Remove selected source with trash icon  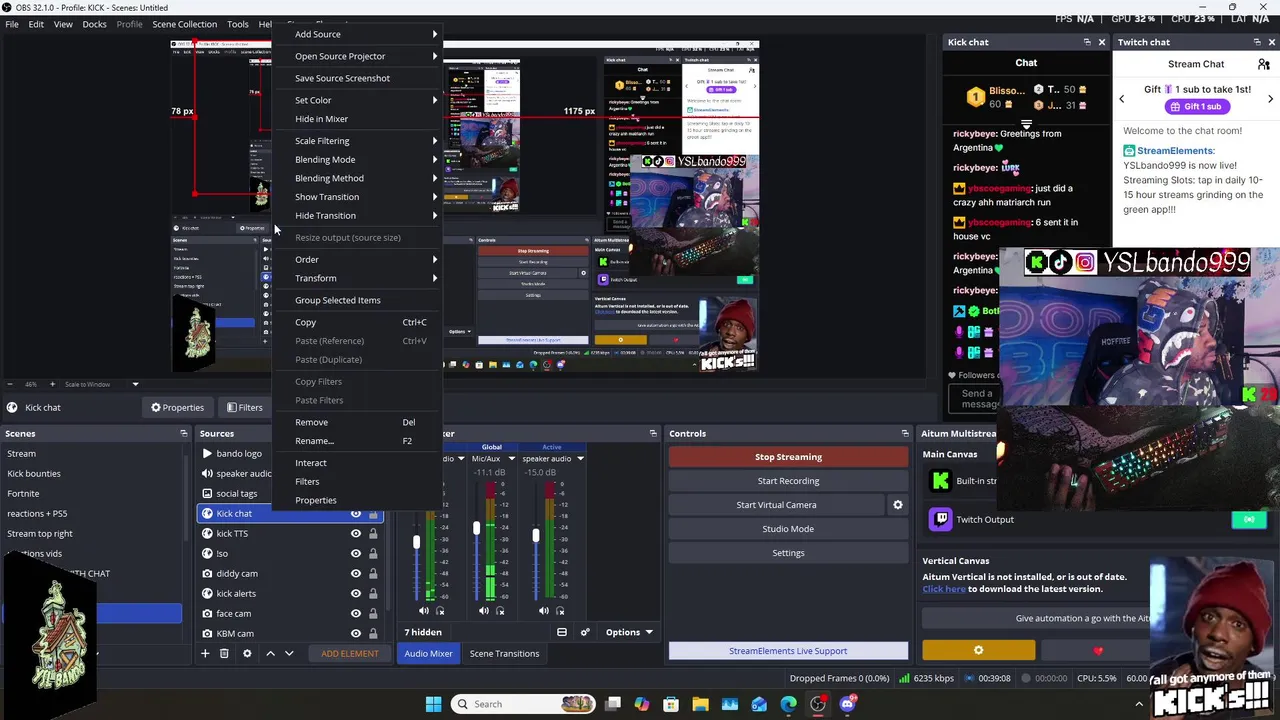[x=224, y=653]
